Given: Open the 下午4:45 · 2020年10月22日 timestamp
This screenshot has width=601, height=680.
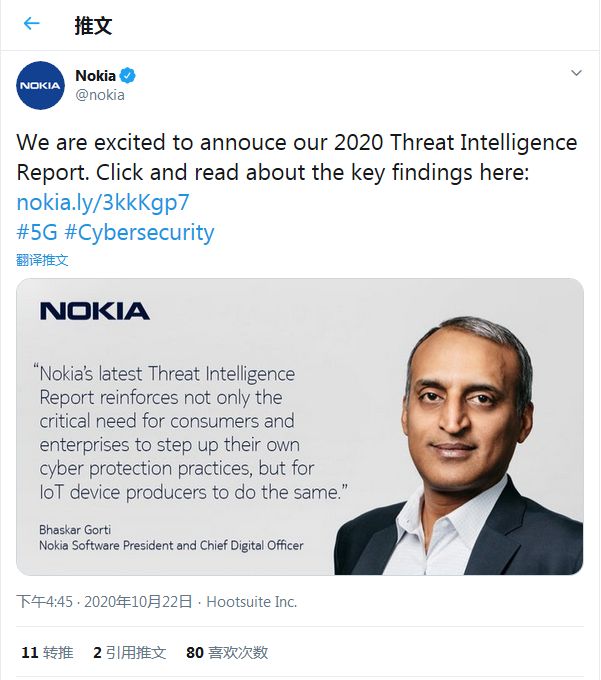Looking at the screenshot, I should point(104,602).
